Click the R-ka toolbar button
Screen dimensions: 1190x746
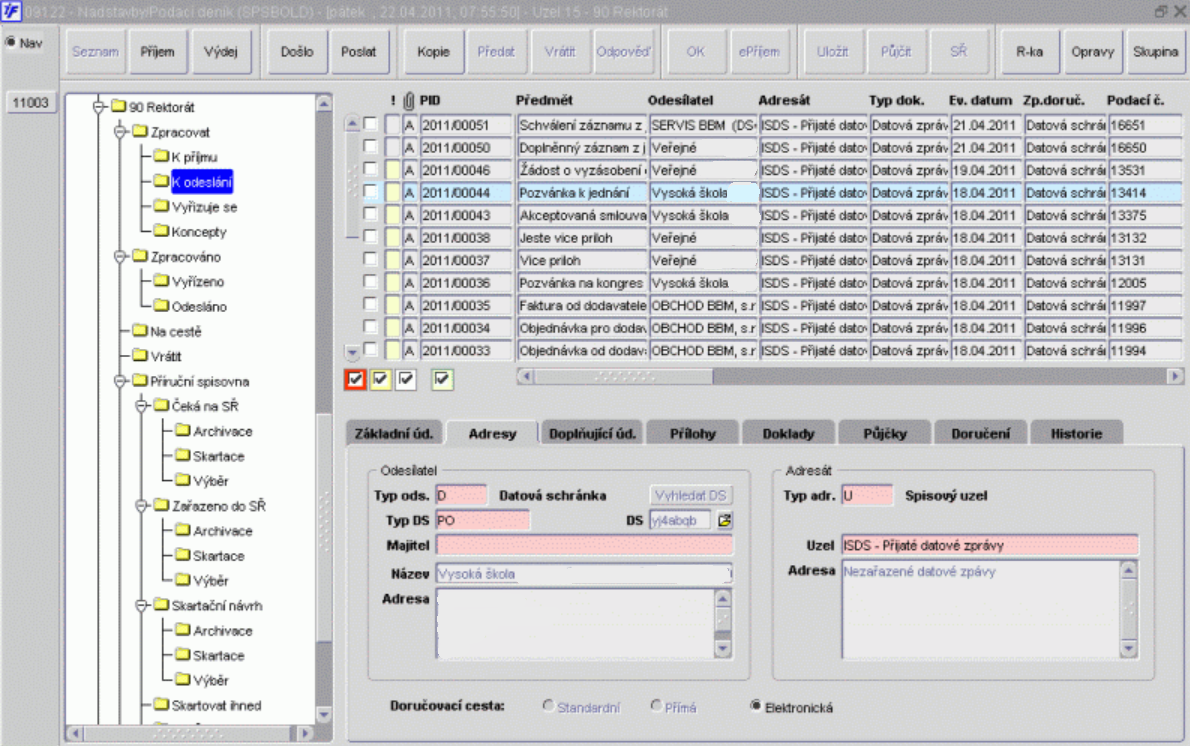pyautogui.click(x=1029, y=52)
